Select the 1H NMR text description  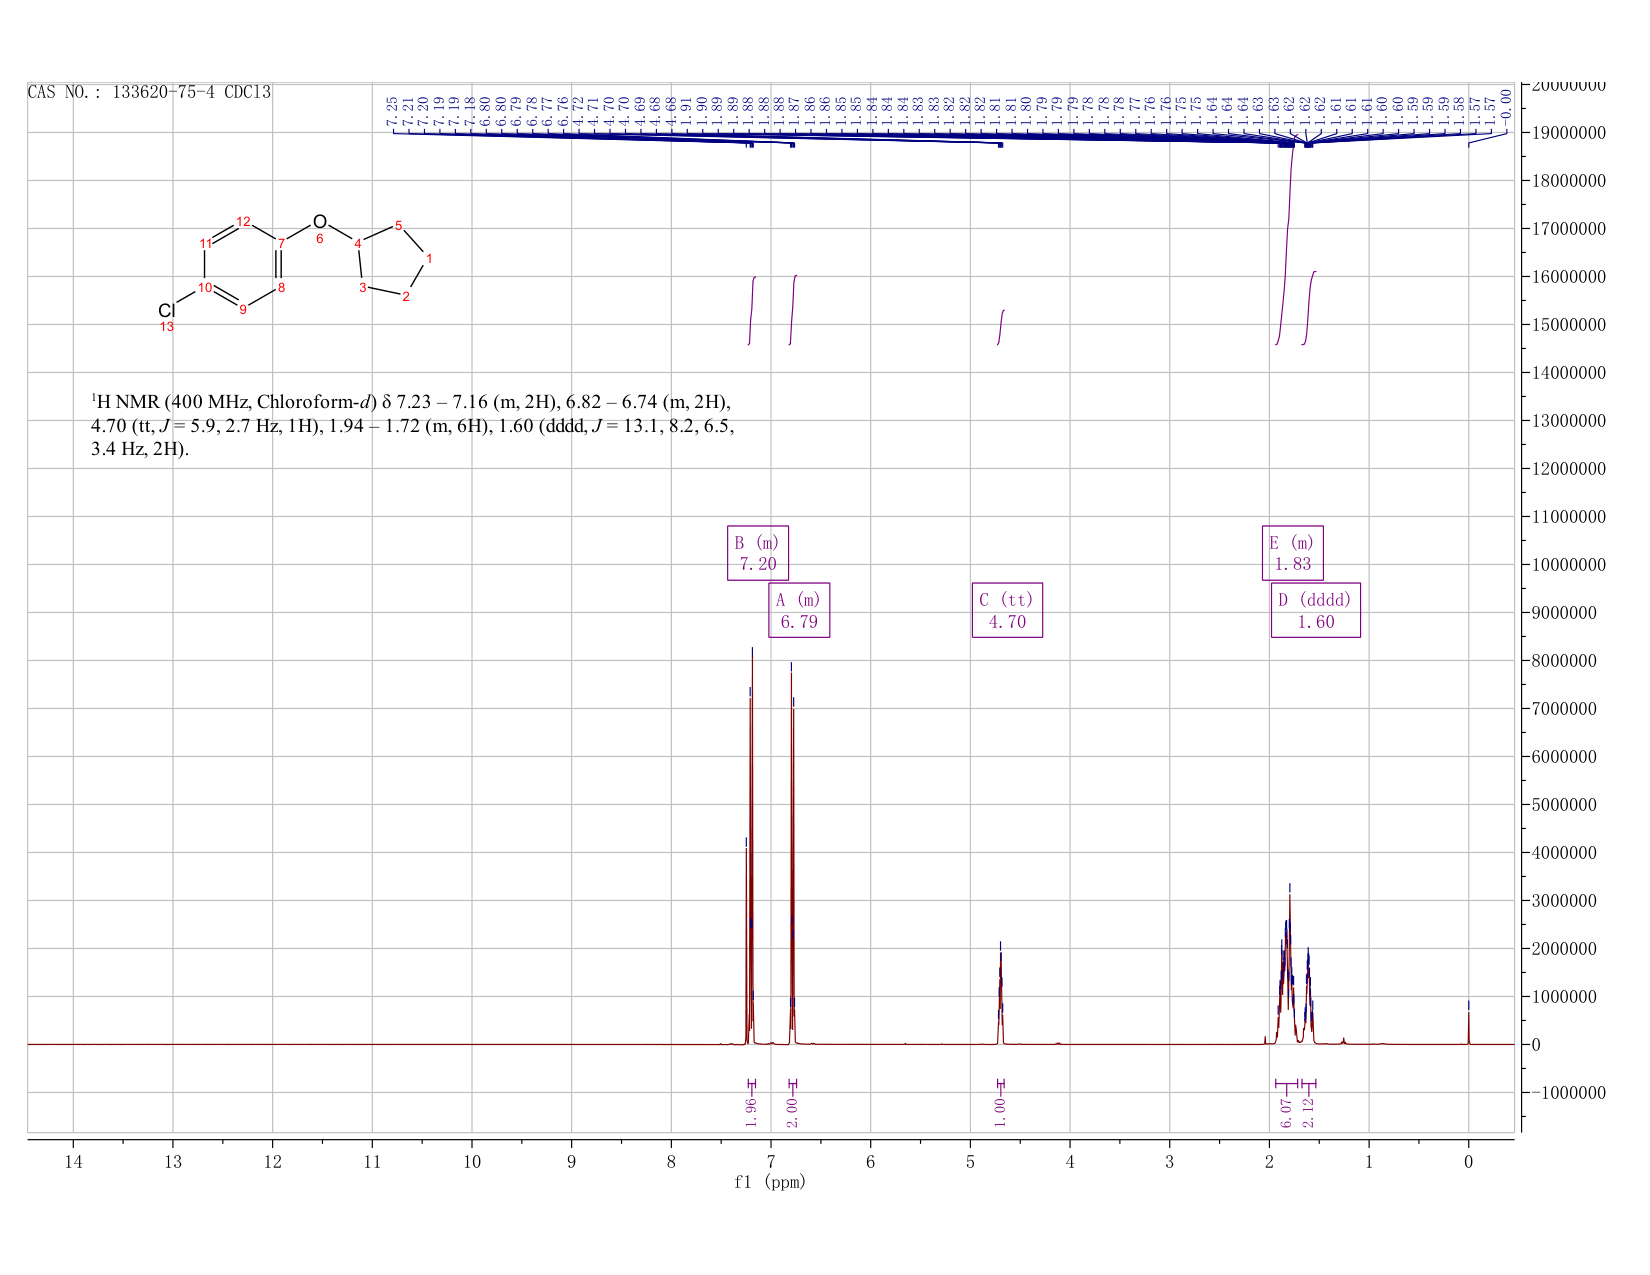tap(412, 426)
